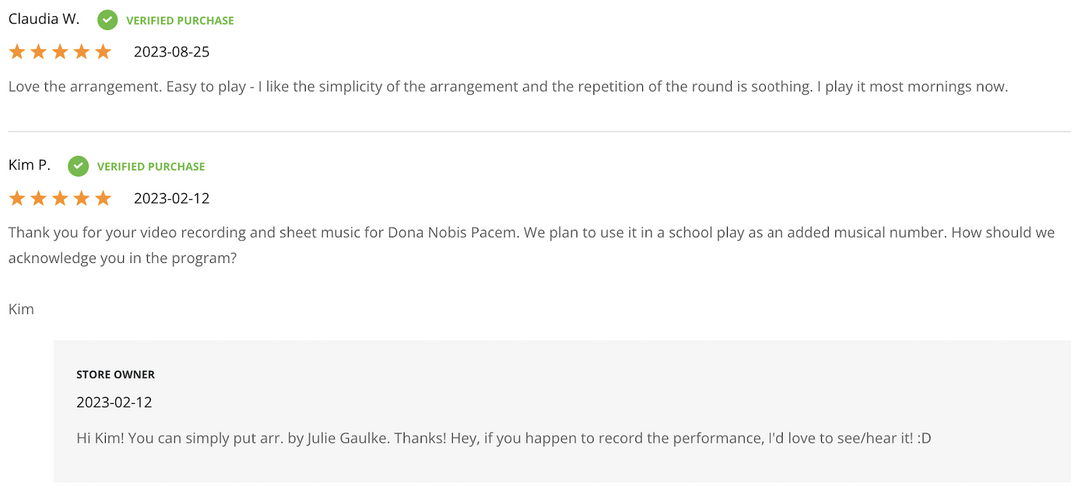Click the verified checkmark beside Claudia W.
This screenshot has height=492, width=1080.
click(107, 20)
